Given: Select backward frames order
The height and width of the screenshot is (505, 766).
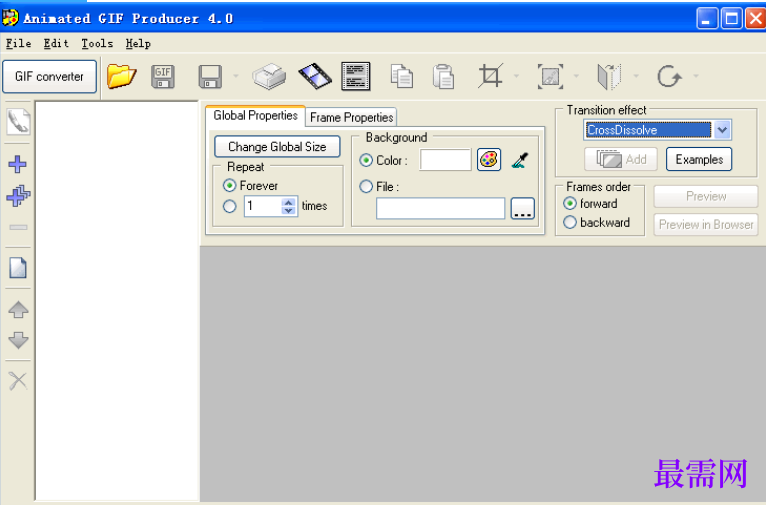Looking at the screenshot, I should pos(570,223).
